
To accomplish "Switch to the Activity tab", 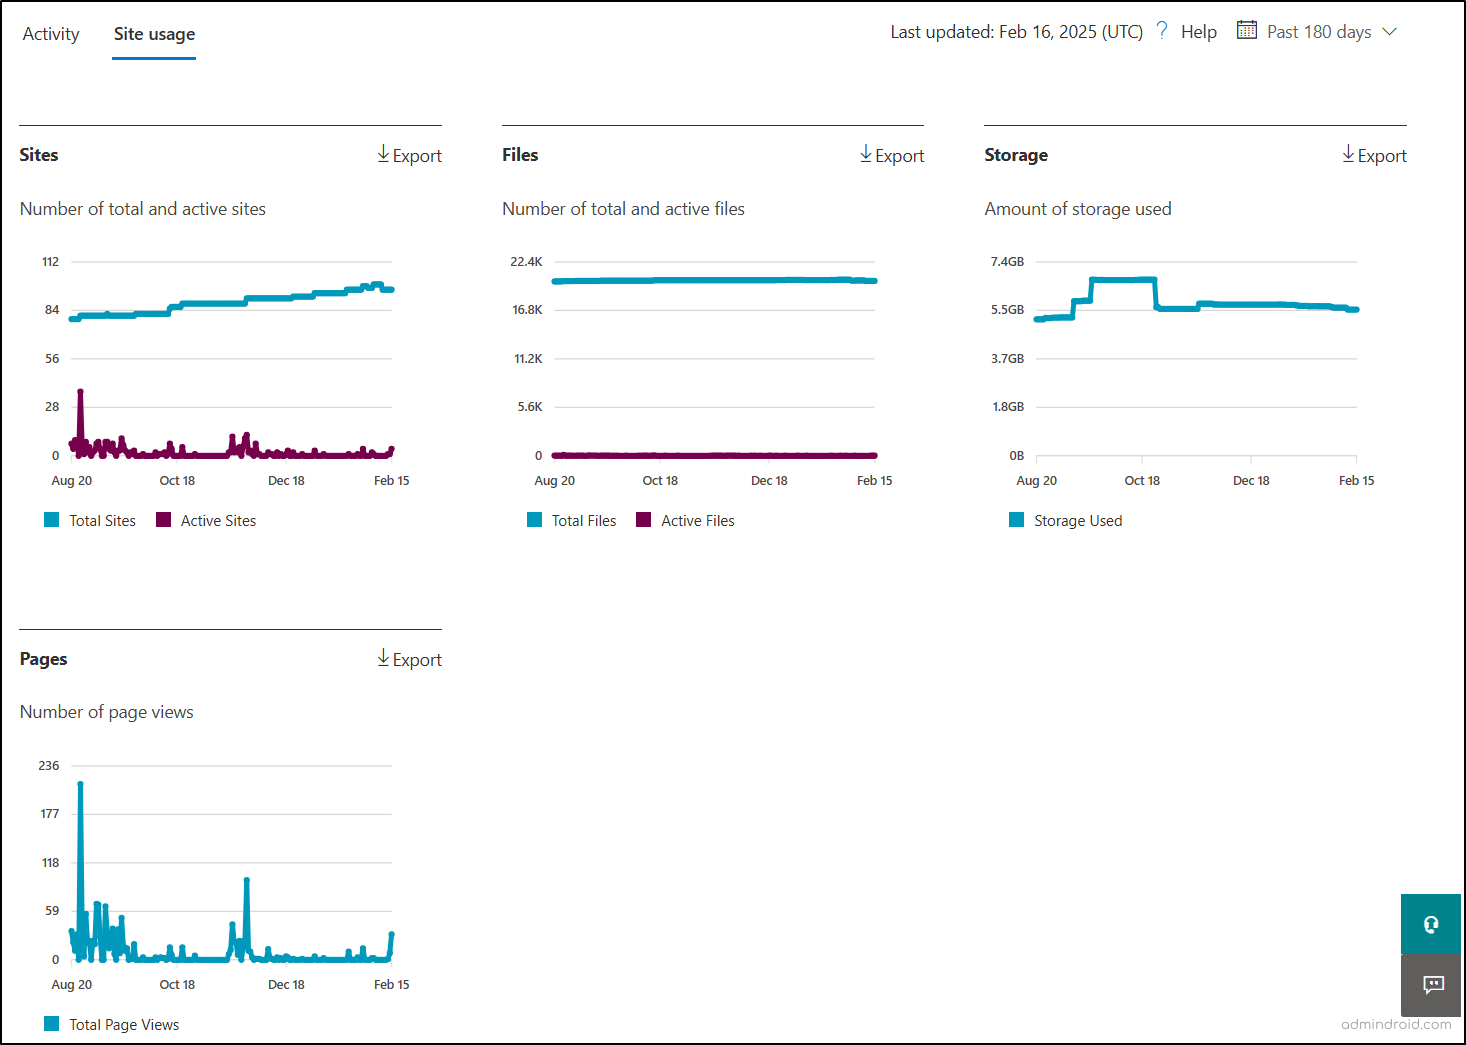I will [x=50, y=33].
